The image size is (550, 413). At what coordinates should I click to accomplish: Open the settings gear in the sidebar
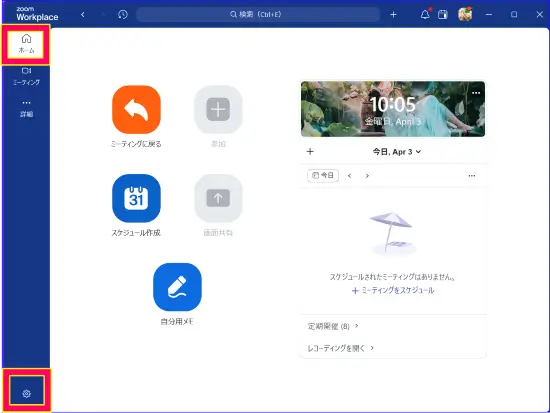tap(26, 394)
